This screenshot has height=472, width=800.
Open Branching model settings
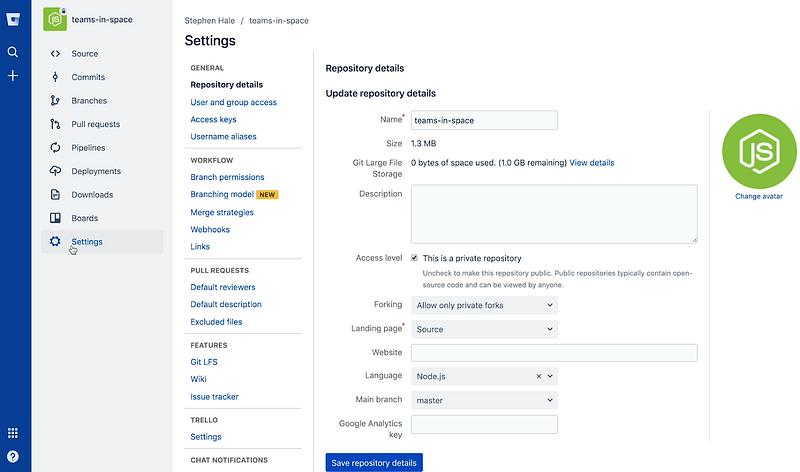222,194
